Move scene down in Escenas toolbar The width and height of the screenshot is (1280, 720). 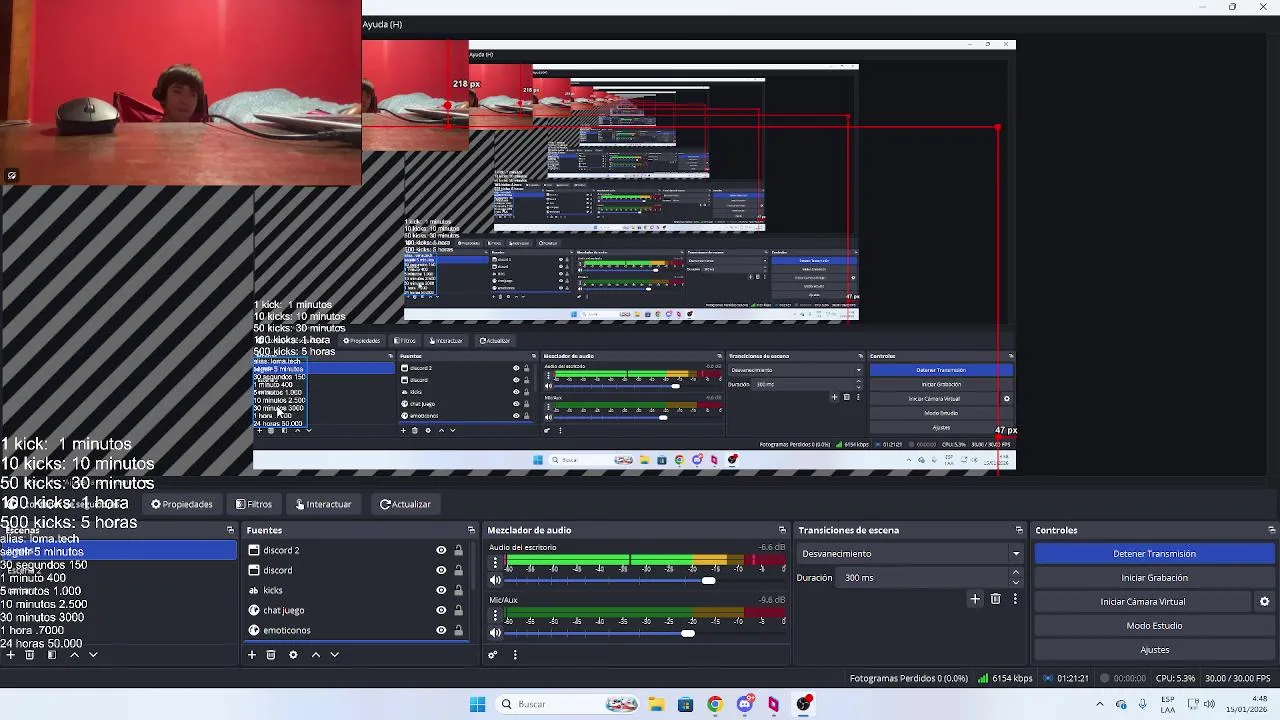pyautogui.click(x=93, y=655)
